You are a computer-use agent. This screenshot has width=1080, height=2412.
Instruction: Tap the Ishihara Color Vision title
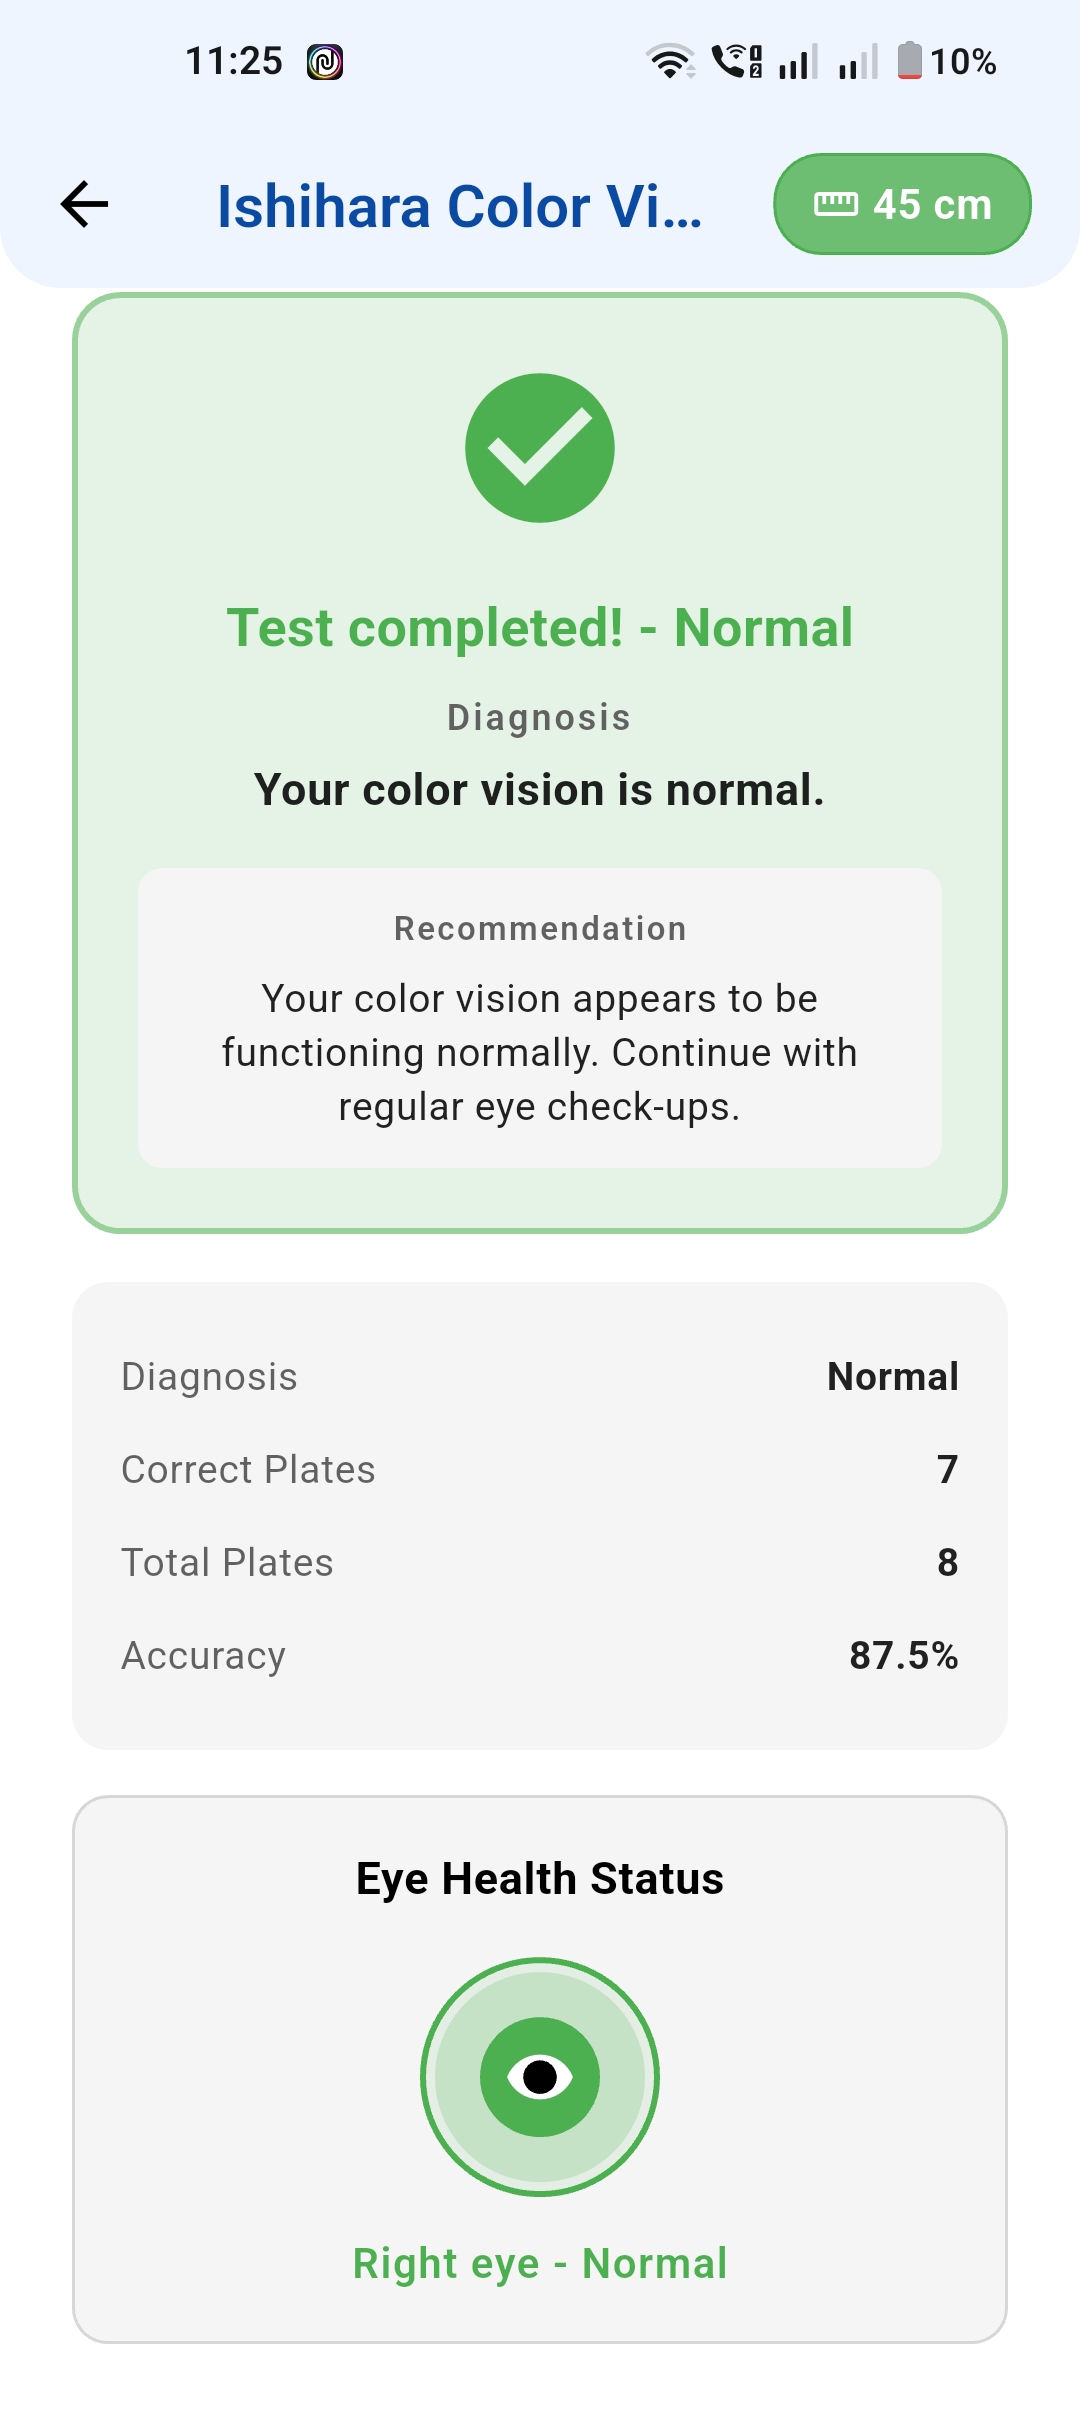[x=460, y=206]
